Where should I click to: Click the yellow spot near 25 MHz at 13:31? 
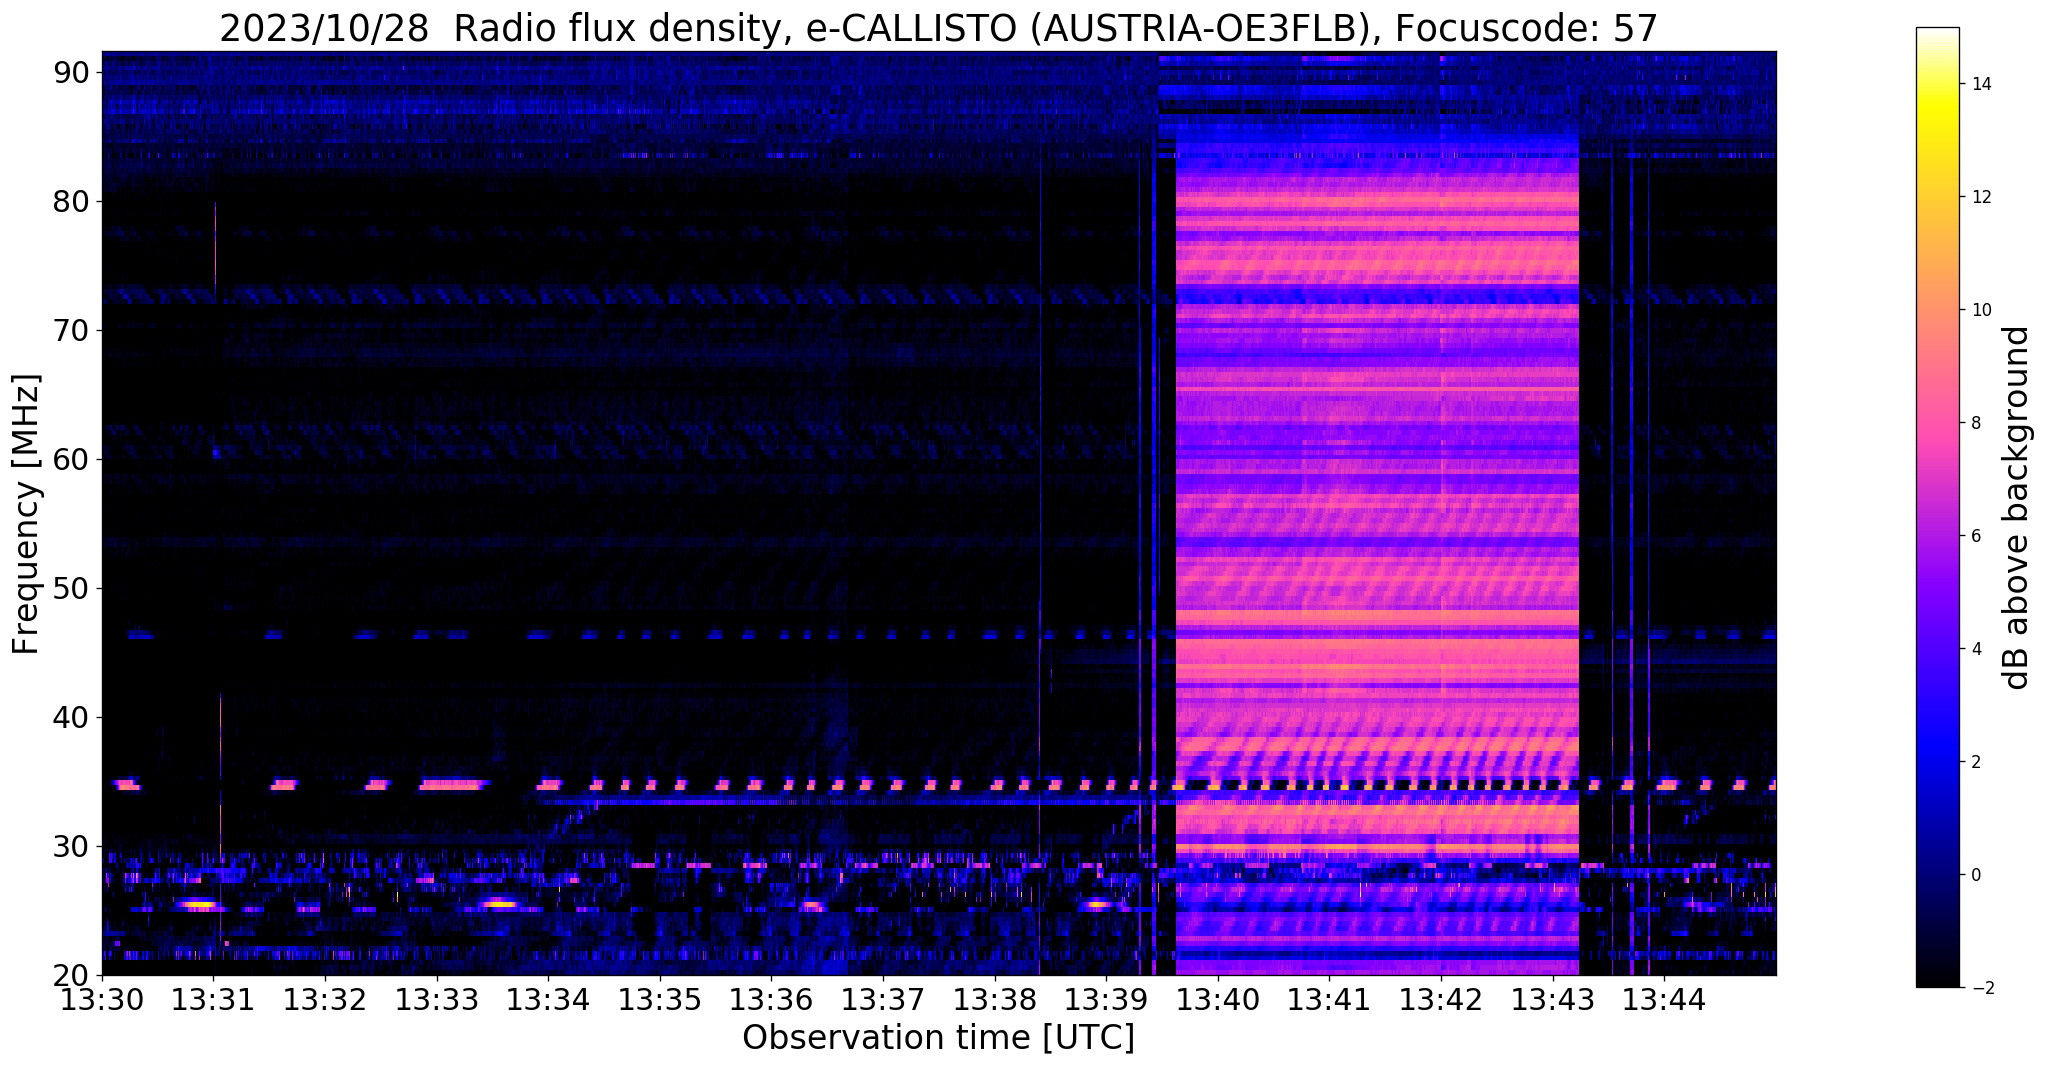(200, 905)
